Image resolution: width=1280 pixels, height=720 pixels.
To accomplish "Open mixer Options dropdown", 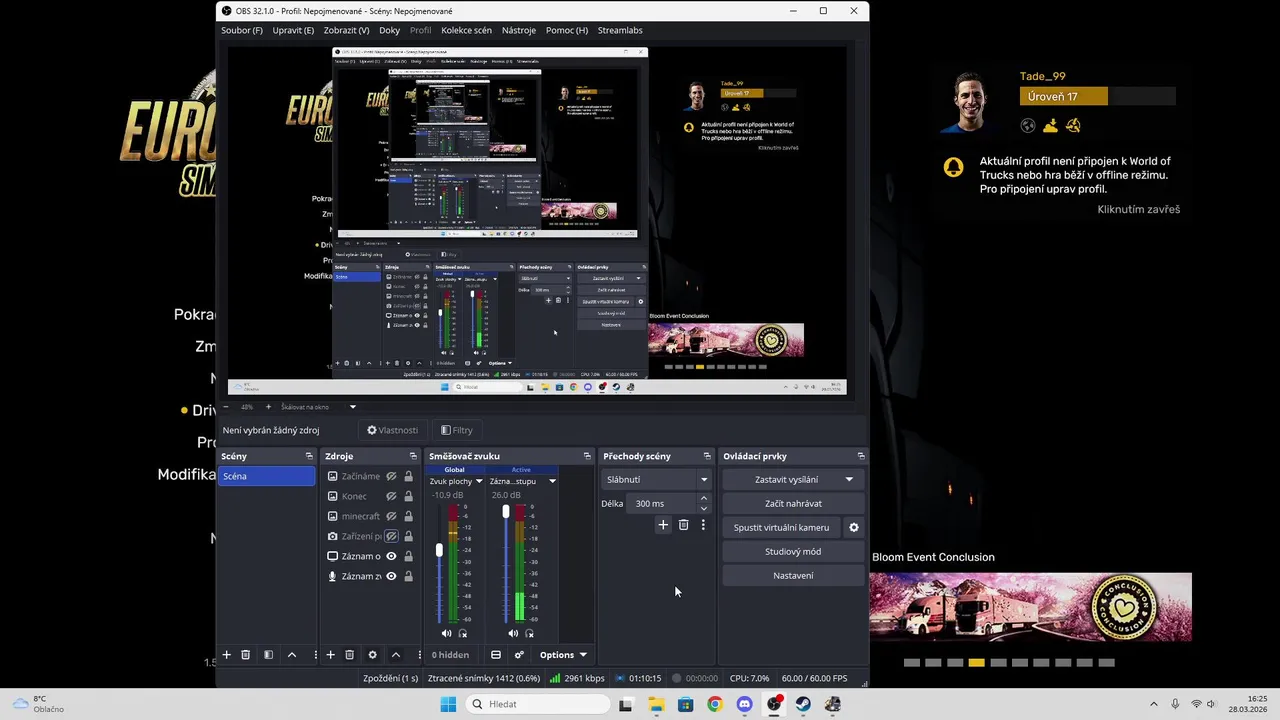I will (x=563, y=655).
